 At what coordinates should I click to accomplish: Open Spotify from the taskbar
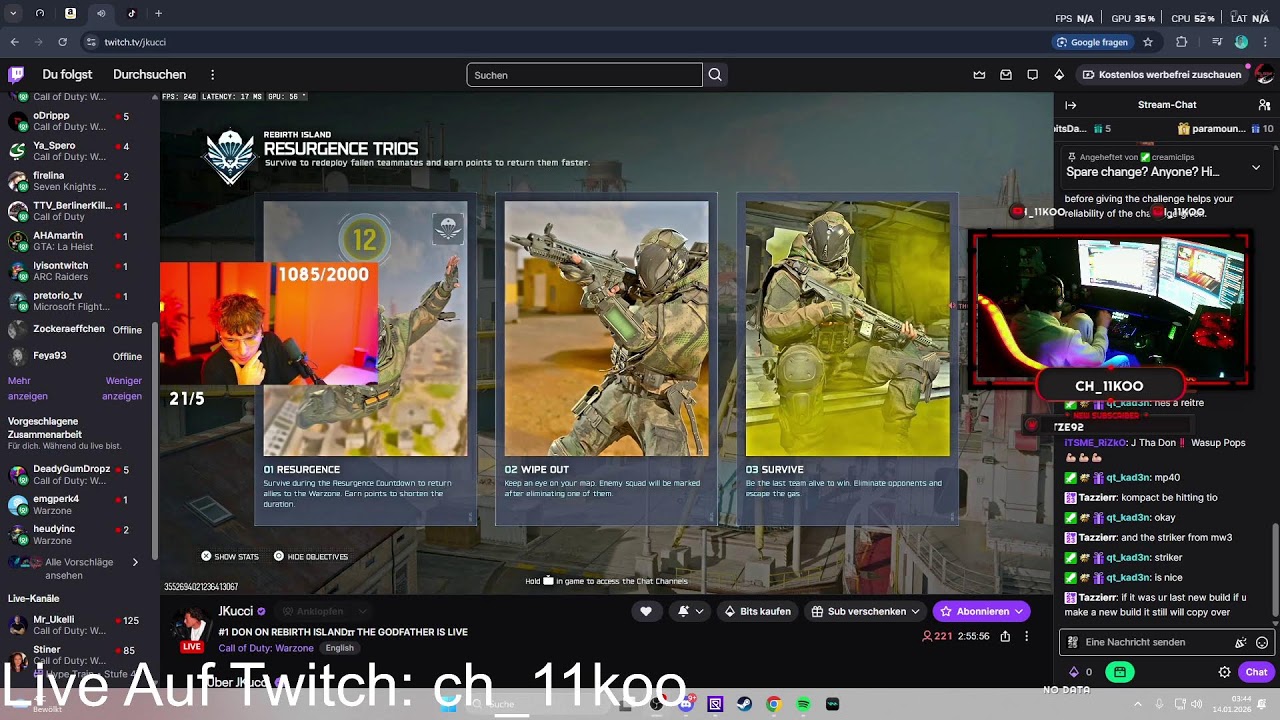click(803, 704)
